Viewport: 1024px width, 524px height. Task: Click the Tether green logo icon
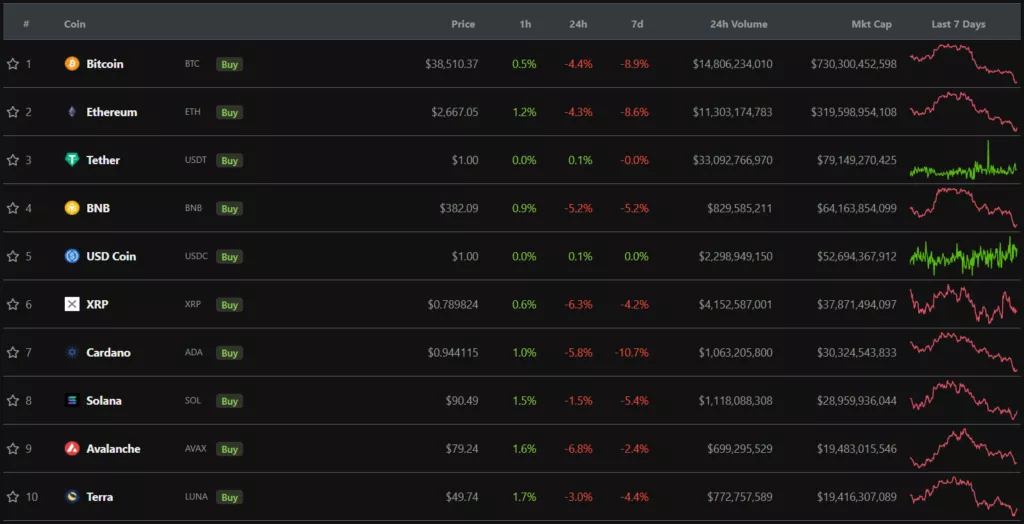[x=72, y=160]
